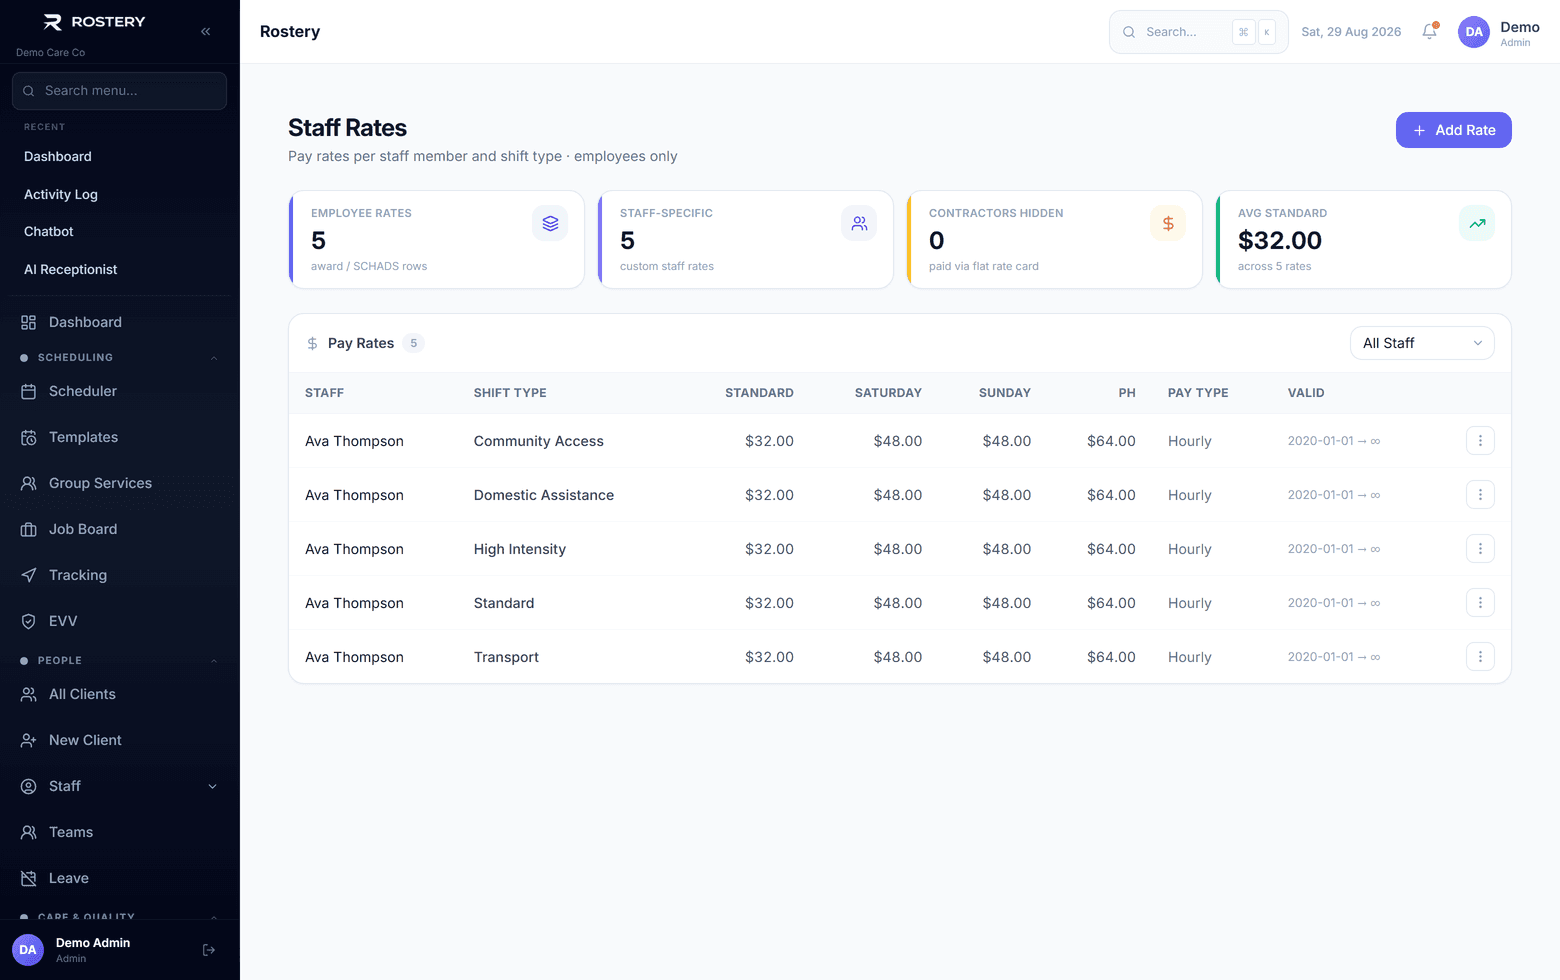
Task: Click the Sunday column header
Action: click(x=1004, y=393)
